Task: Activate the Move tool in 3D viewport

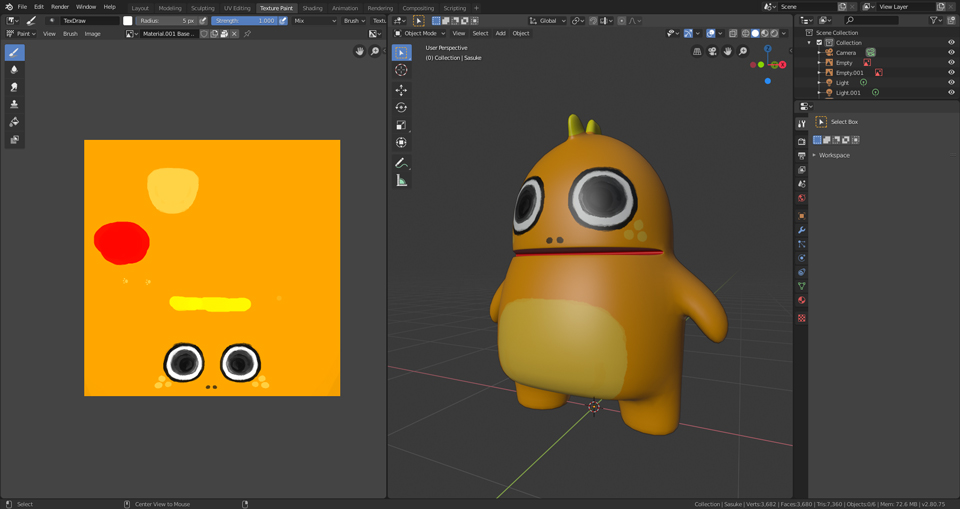Action: click(x=401, y=90)
